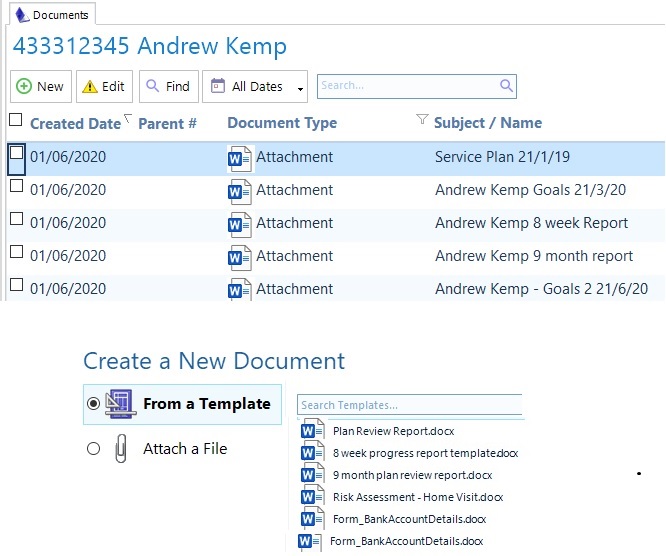Open the All Dates dropdown
Viewport: 666px width, 556px height.
(255, 87)
